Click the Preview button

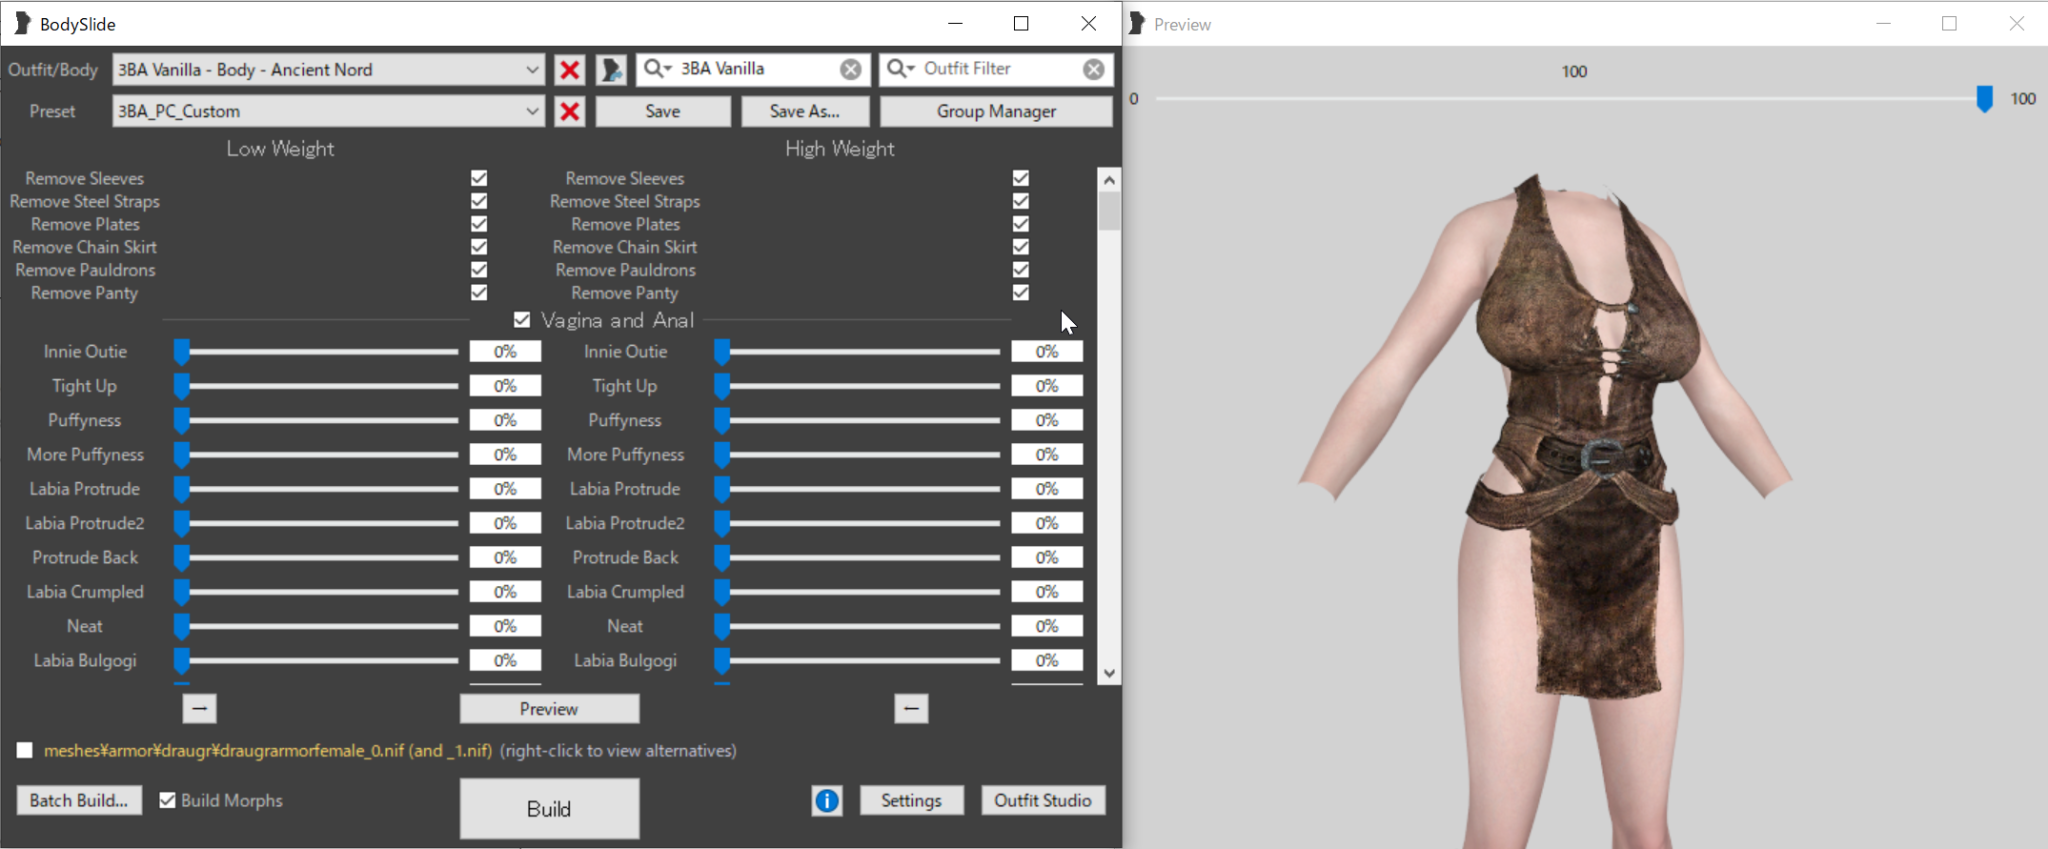point(549,709)
